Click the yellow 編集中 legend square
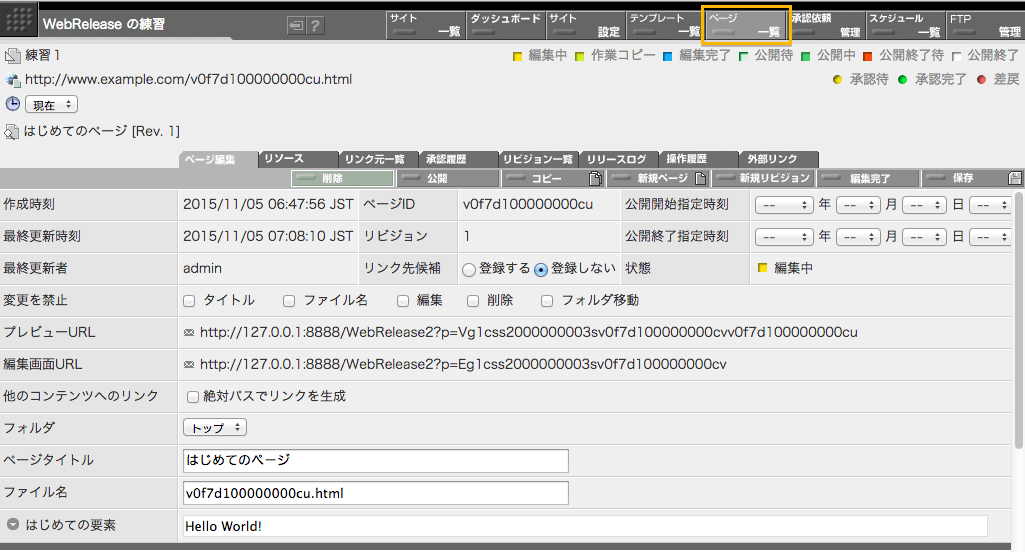 (x=517, y=56)
